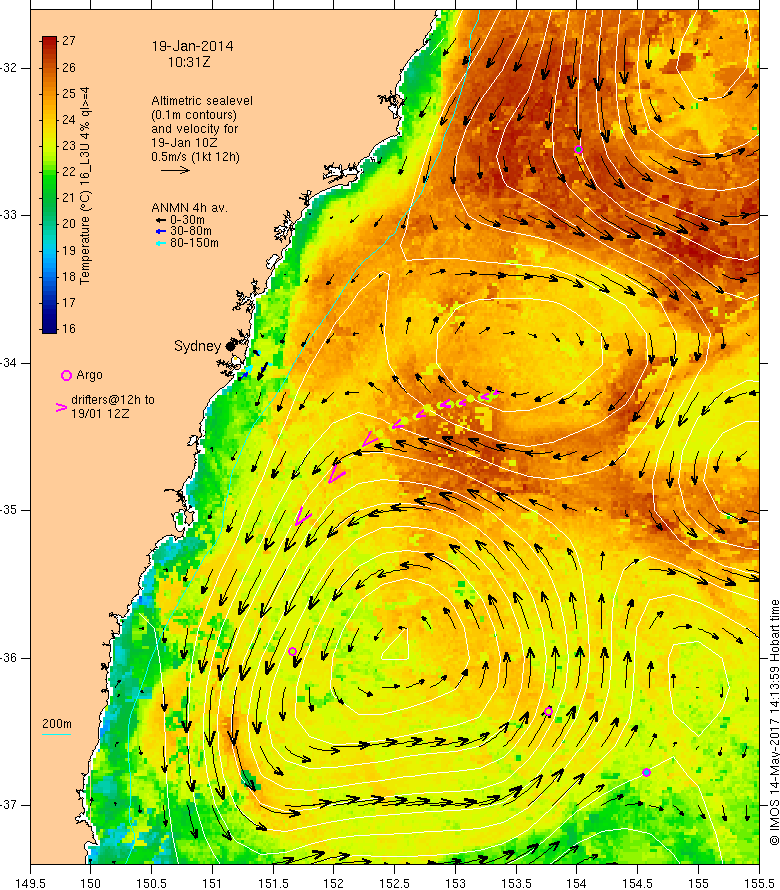Image resolution: width=780 pixels, height=890 pixels.
Task: Click the 155.5 longitude axis label
Action: (759, 883)
